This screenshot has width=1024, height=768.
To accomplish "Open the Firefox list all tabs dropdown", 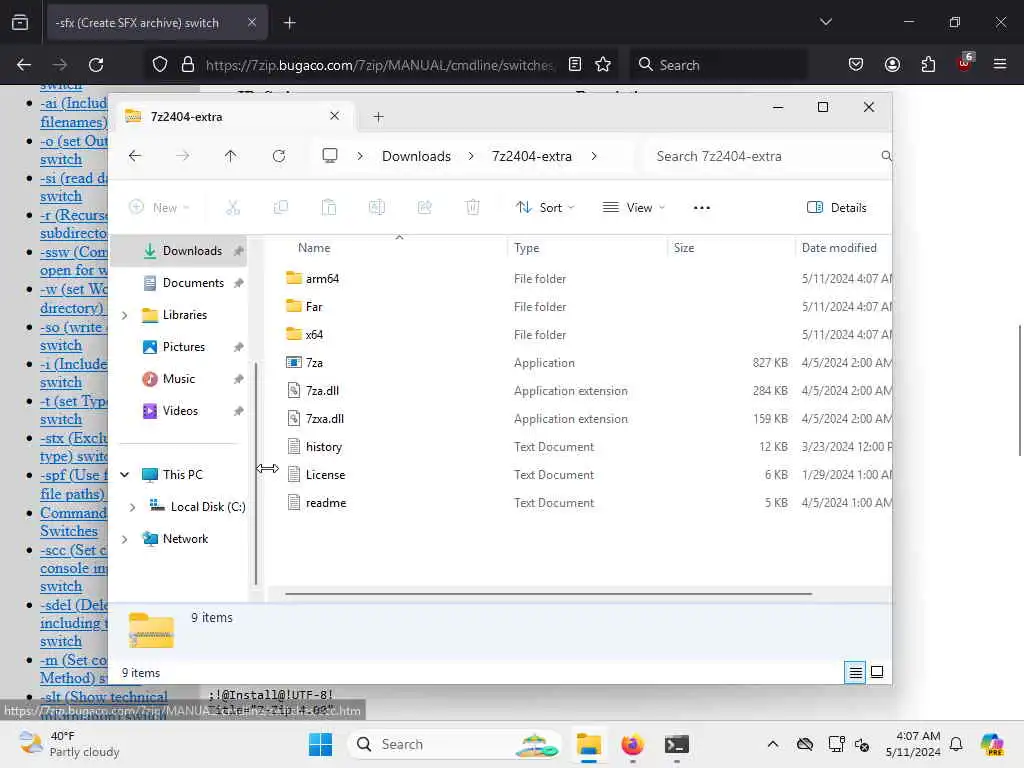I will (x=826, y=22).
